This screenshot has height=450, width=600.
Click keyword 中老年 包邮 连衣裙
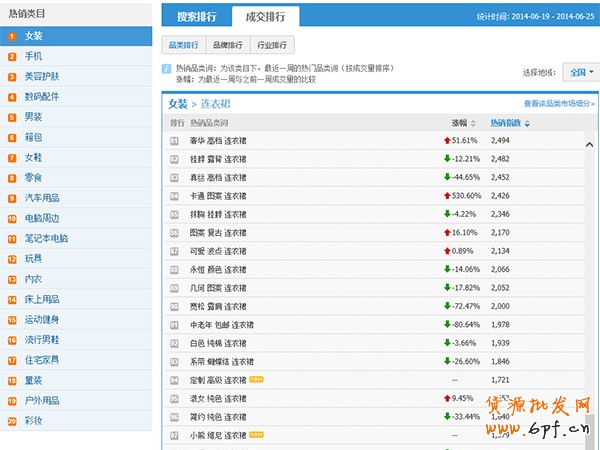(222, 325)
